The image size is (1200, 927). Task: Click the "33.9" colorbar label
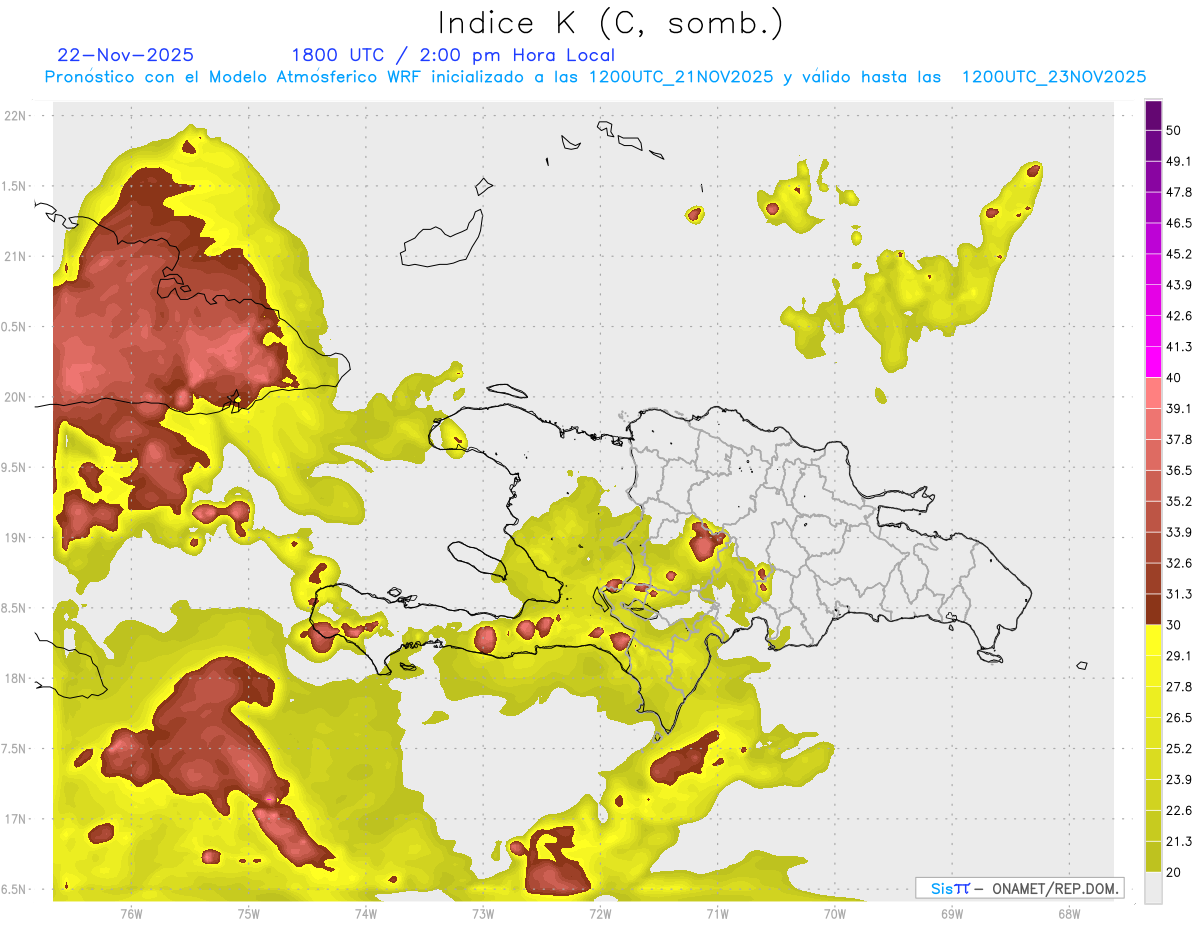[1179, 532]
